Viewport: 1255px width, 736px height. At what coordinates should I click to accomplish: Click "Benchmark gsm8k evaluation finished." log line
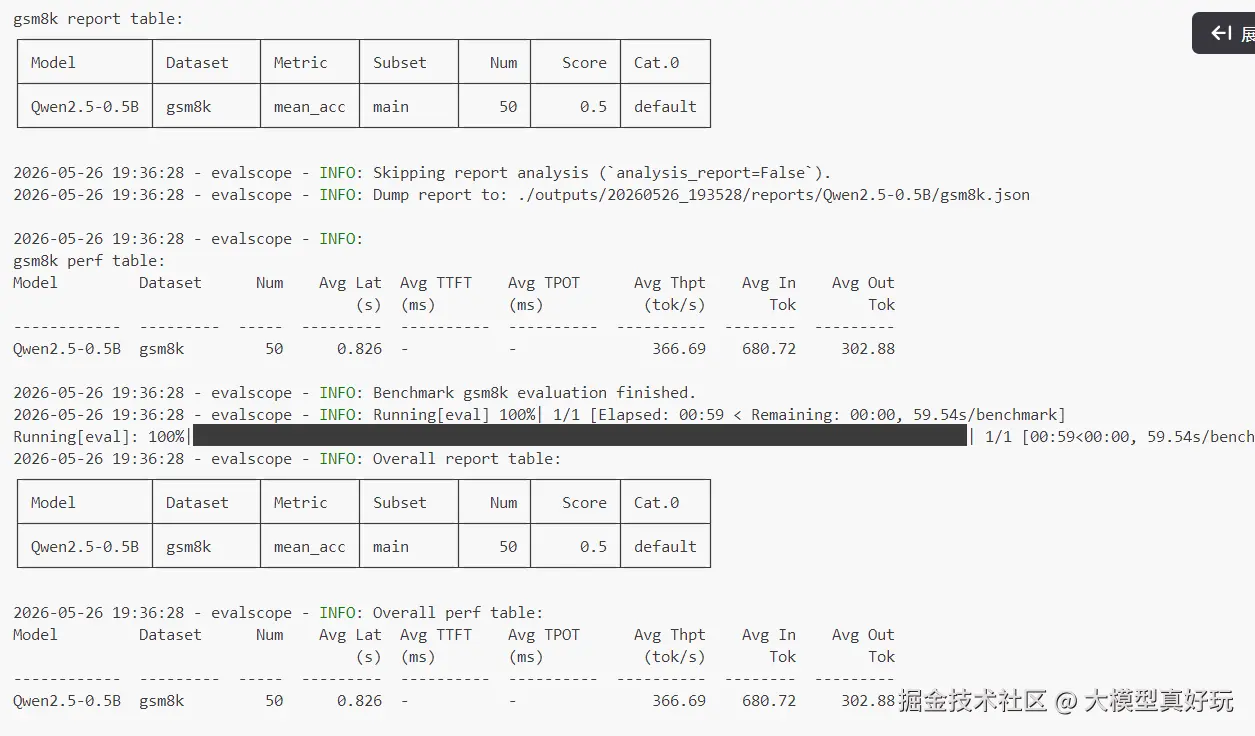click(354, 393)
